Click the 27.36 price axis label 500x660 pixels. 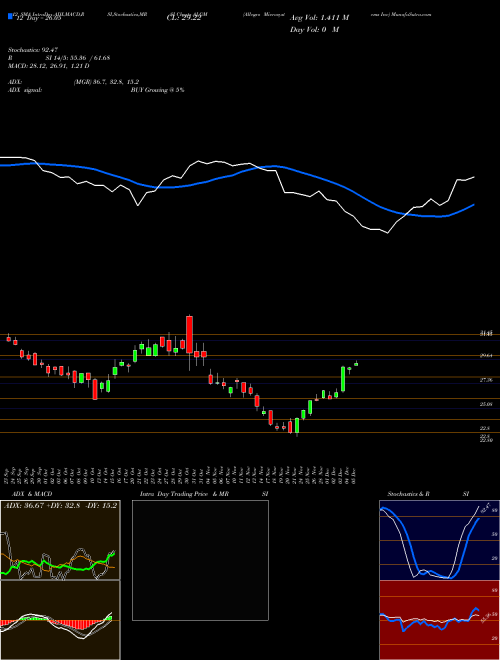[x=486, y=380]
